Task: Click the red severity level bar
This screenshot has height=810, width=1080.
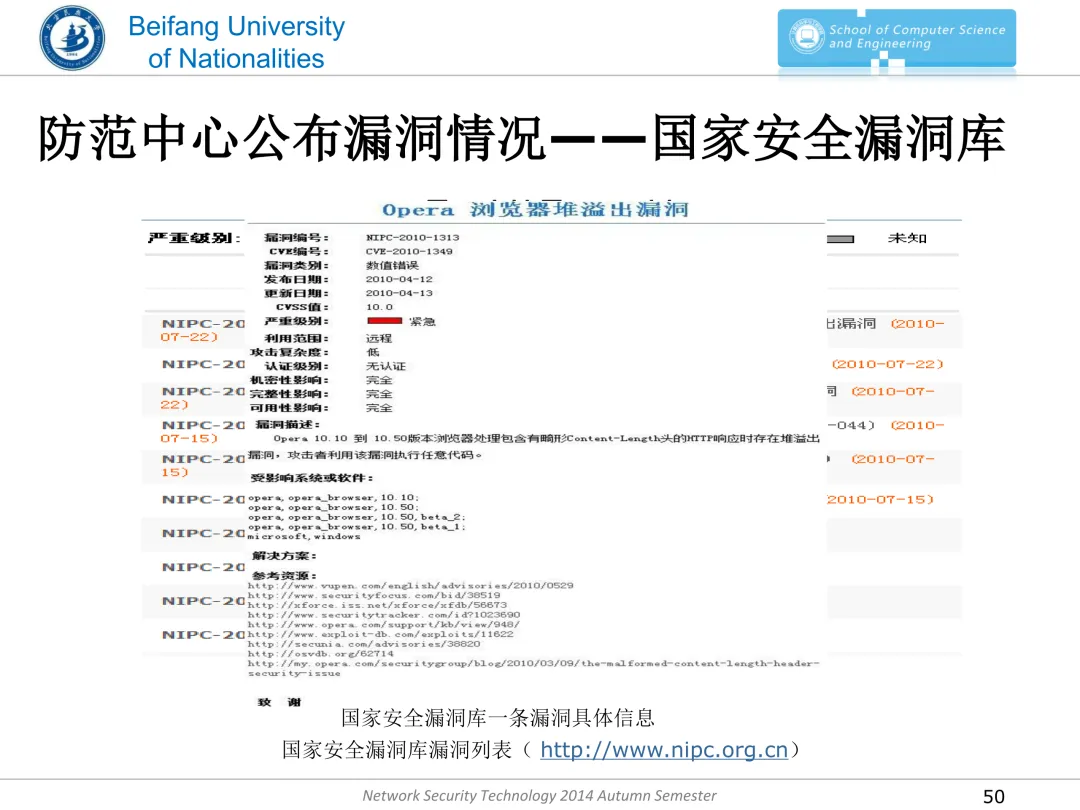Action: point(384,321)
